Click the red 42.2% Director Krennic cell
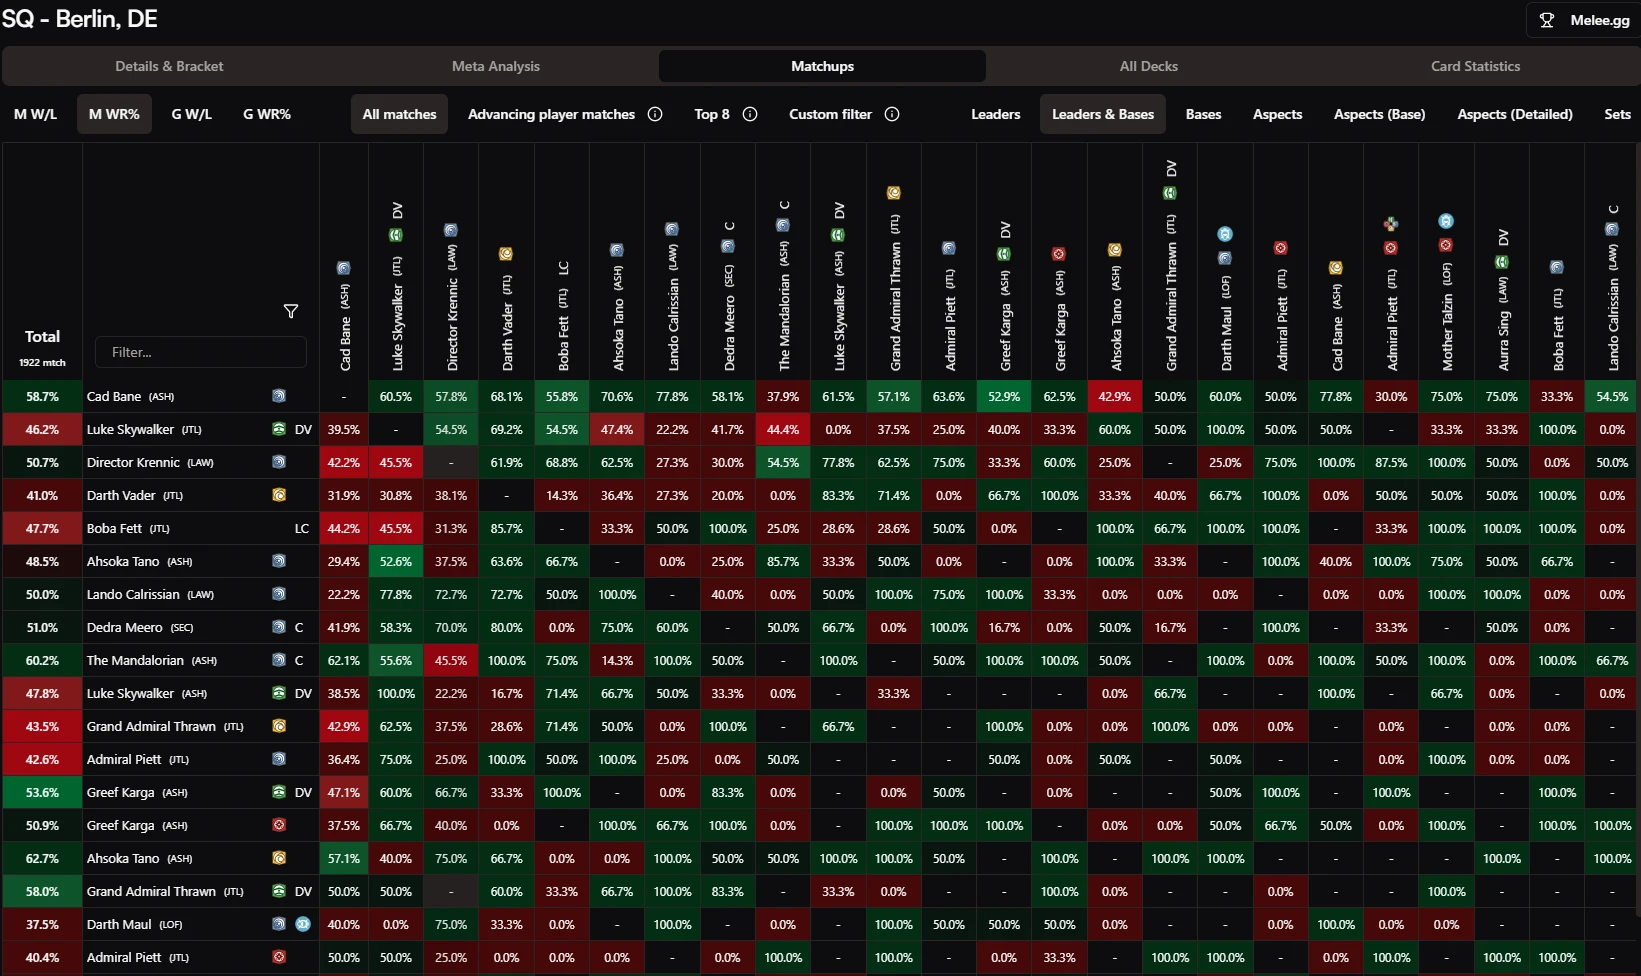Viewport: 1641px width, 976px height. (x=344, y=463)
